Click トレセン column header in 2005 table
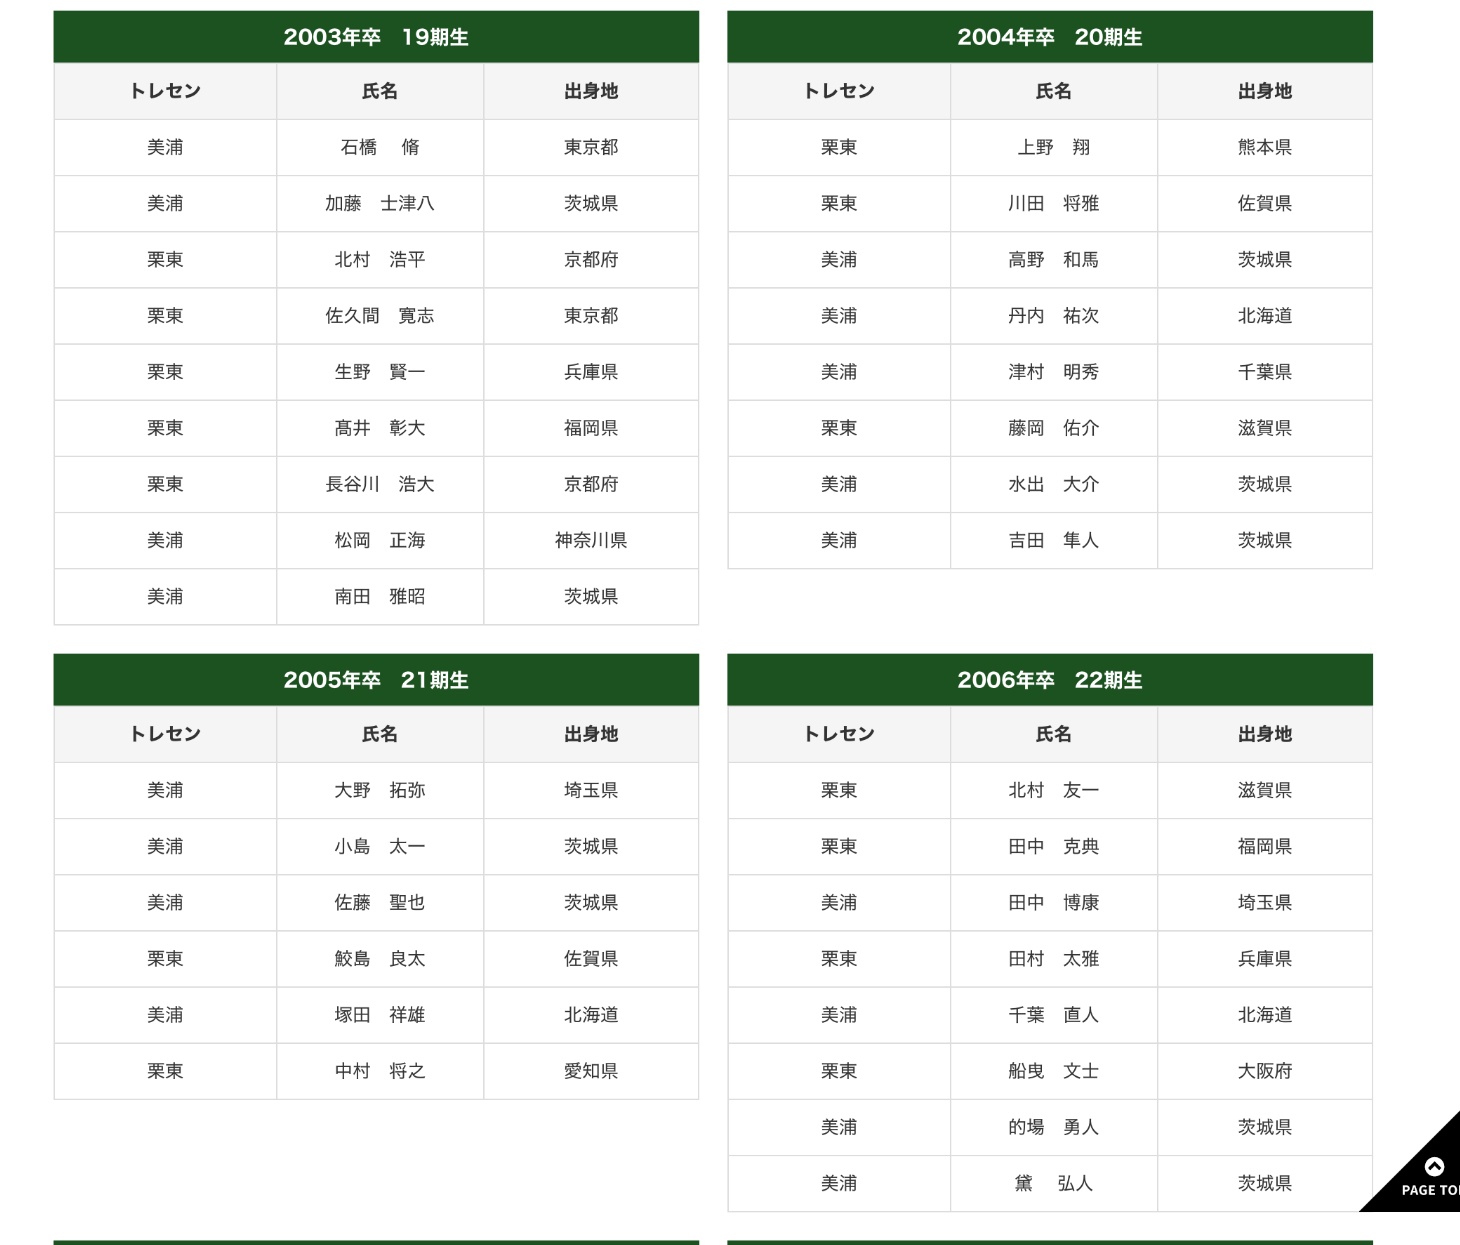The image size is (1460, 1245). click(x=165, y=734)
